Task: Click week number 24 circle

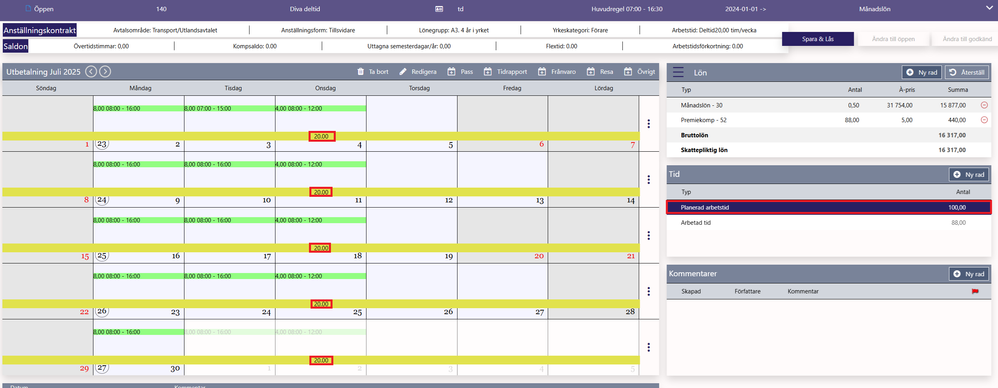Action: coord(101,200)
